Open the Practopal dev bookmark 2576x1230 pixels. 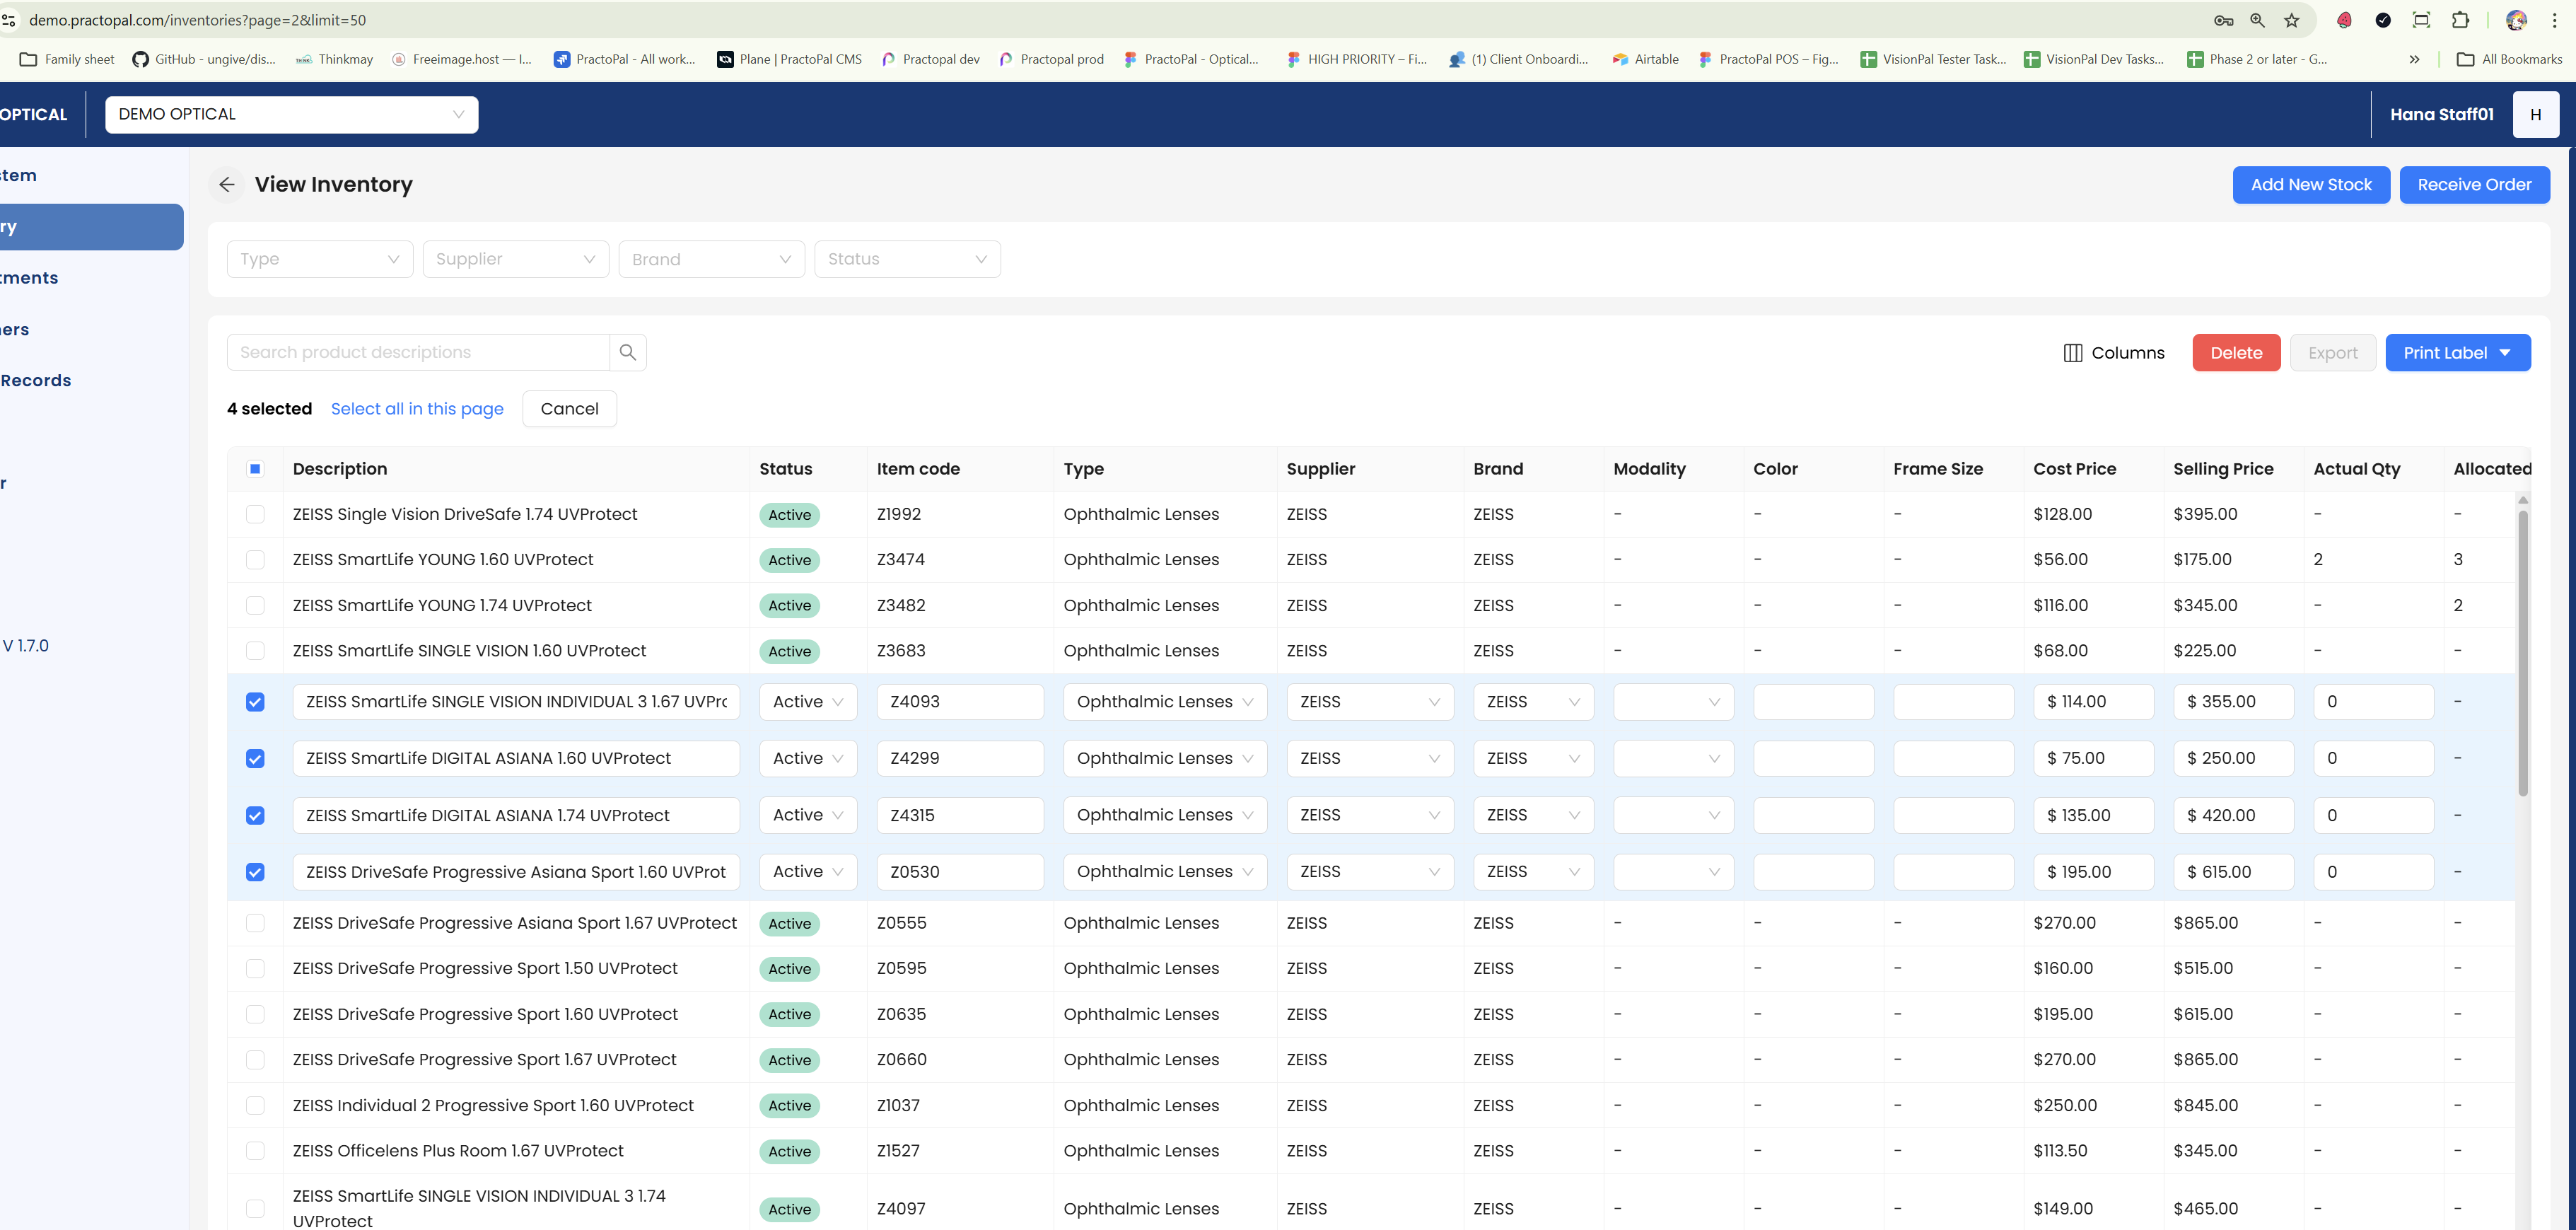click(x=930, y=59)
